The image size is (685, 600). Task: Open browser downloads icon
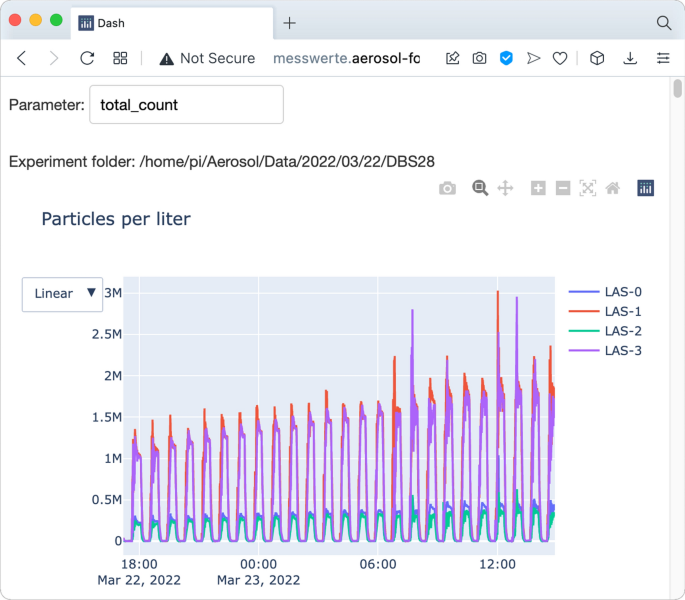click(630, 58)
